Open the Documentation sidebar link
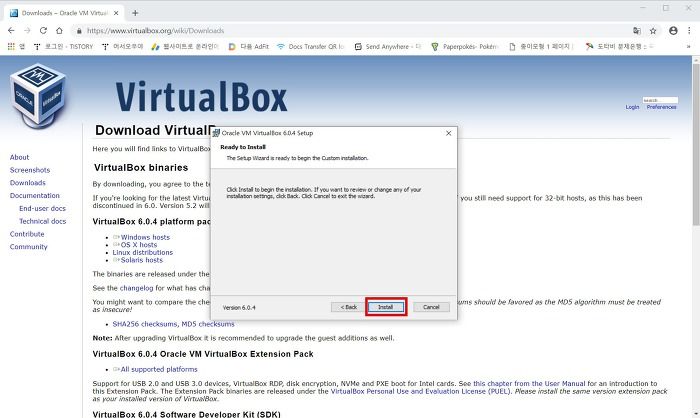 [34, 196]
